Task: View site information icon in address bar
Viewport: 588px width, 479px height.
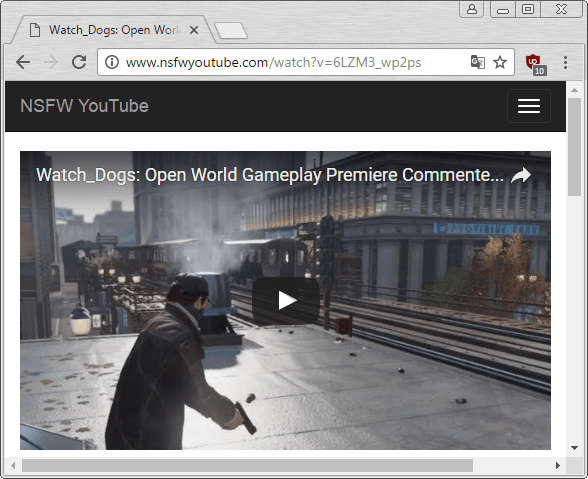Action: pos(112,62)
